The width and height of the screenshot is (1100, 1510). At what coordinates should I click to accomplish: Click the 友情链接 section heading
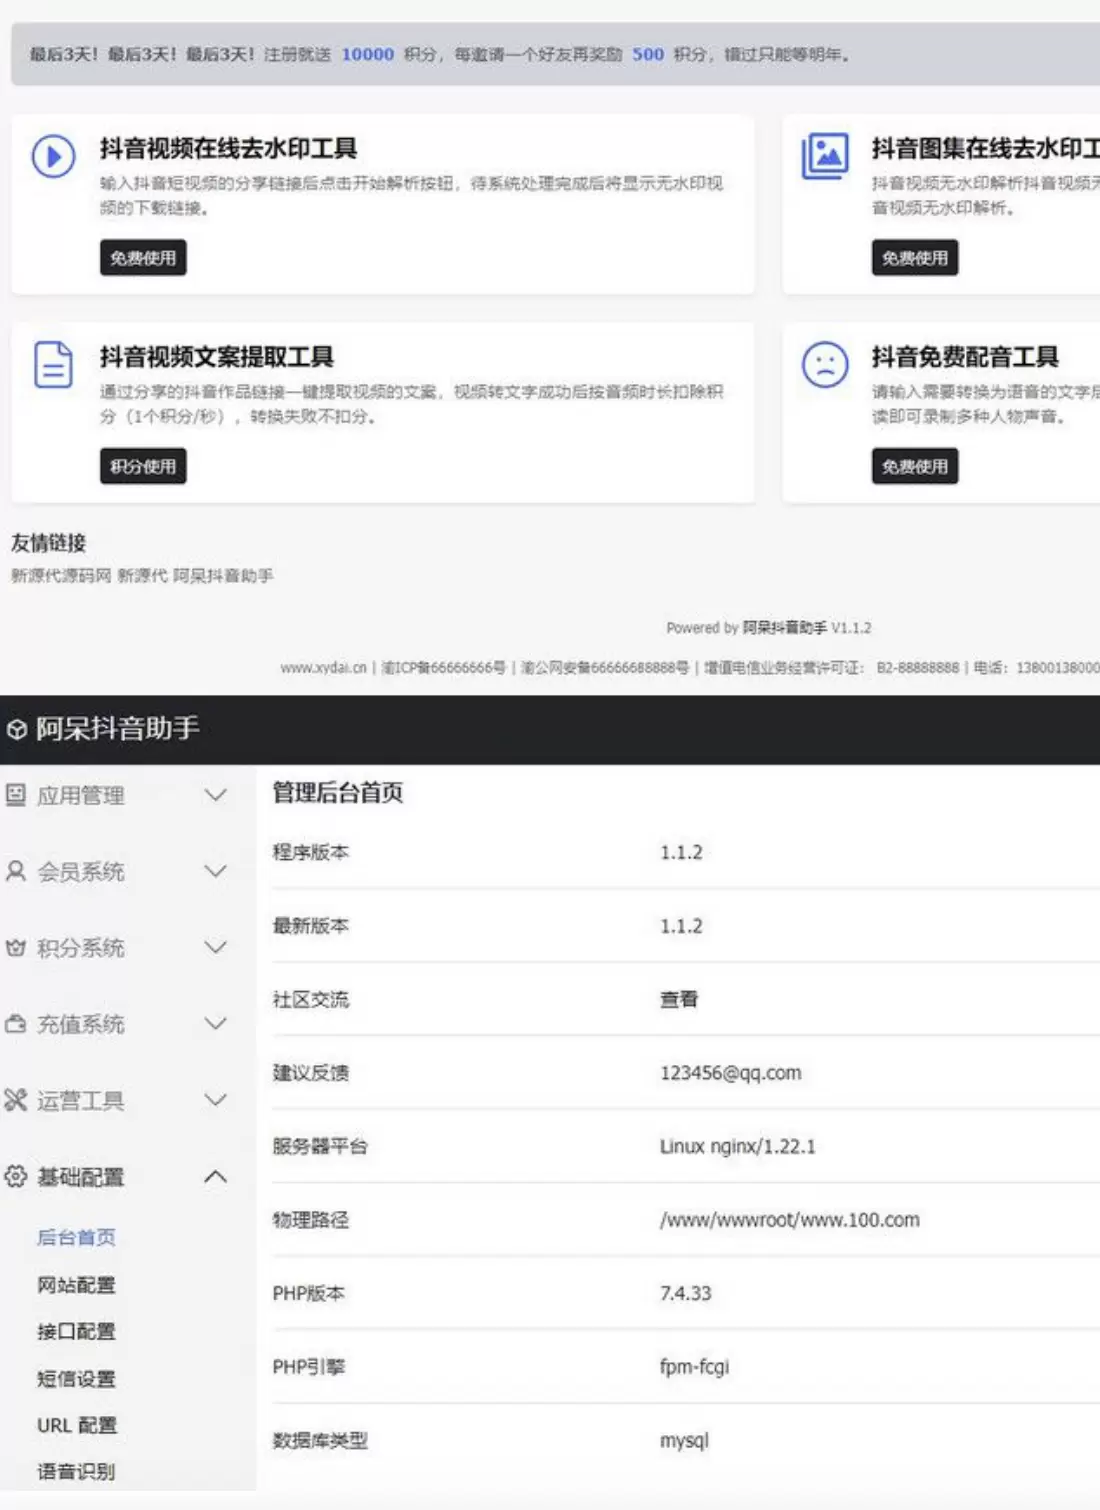(49, 543)
